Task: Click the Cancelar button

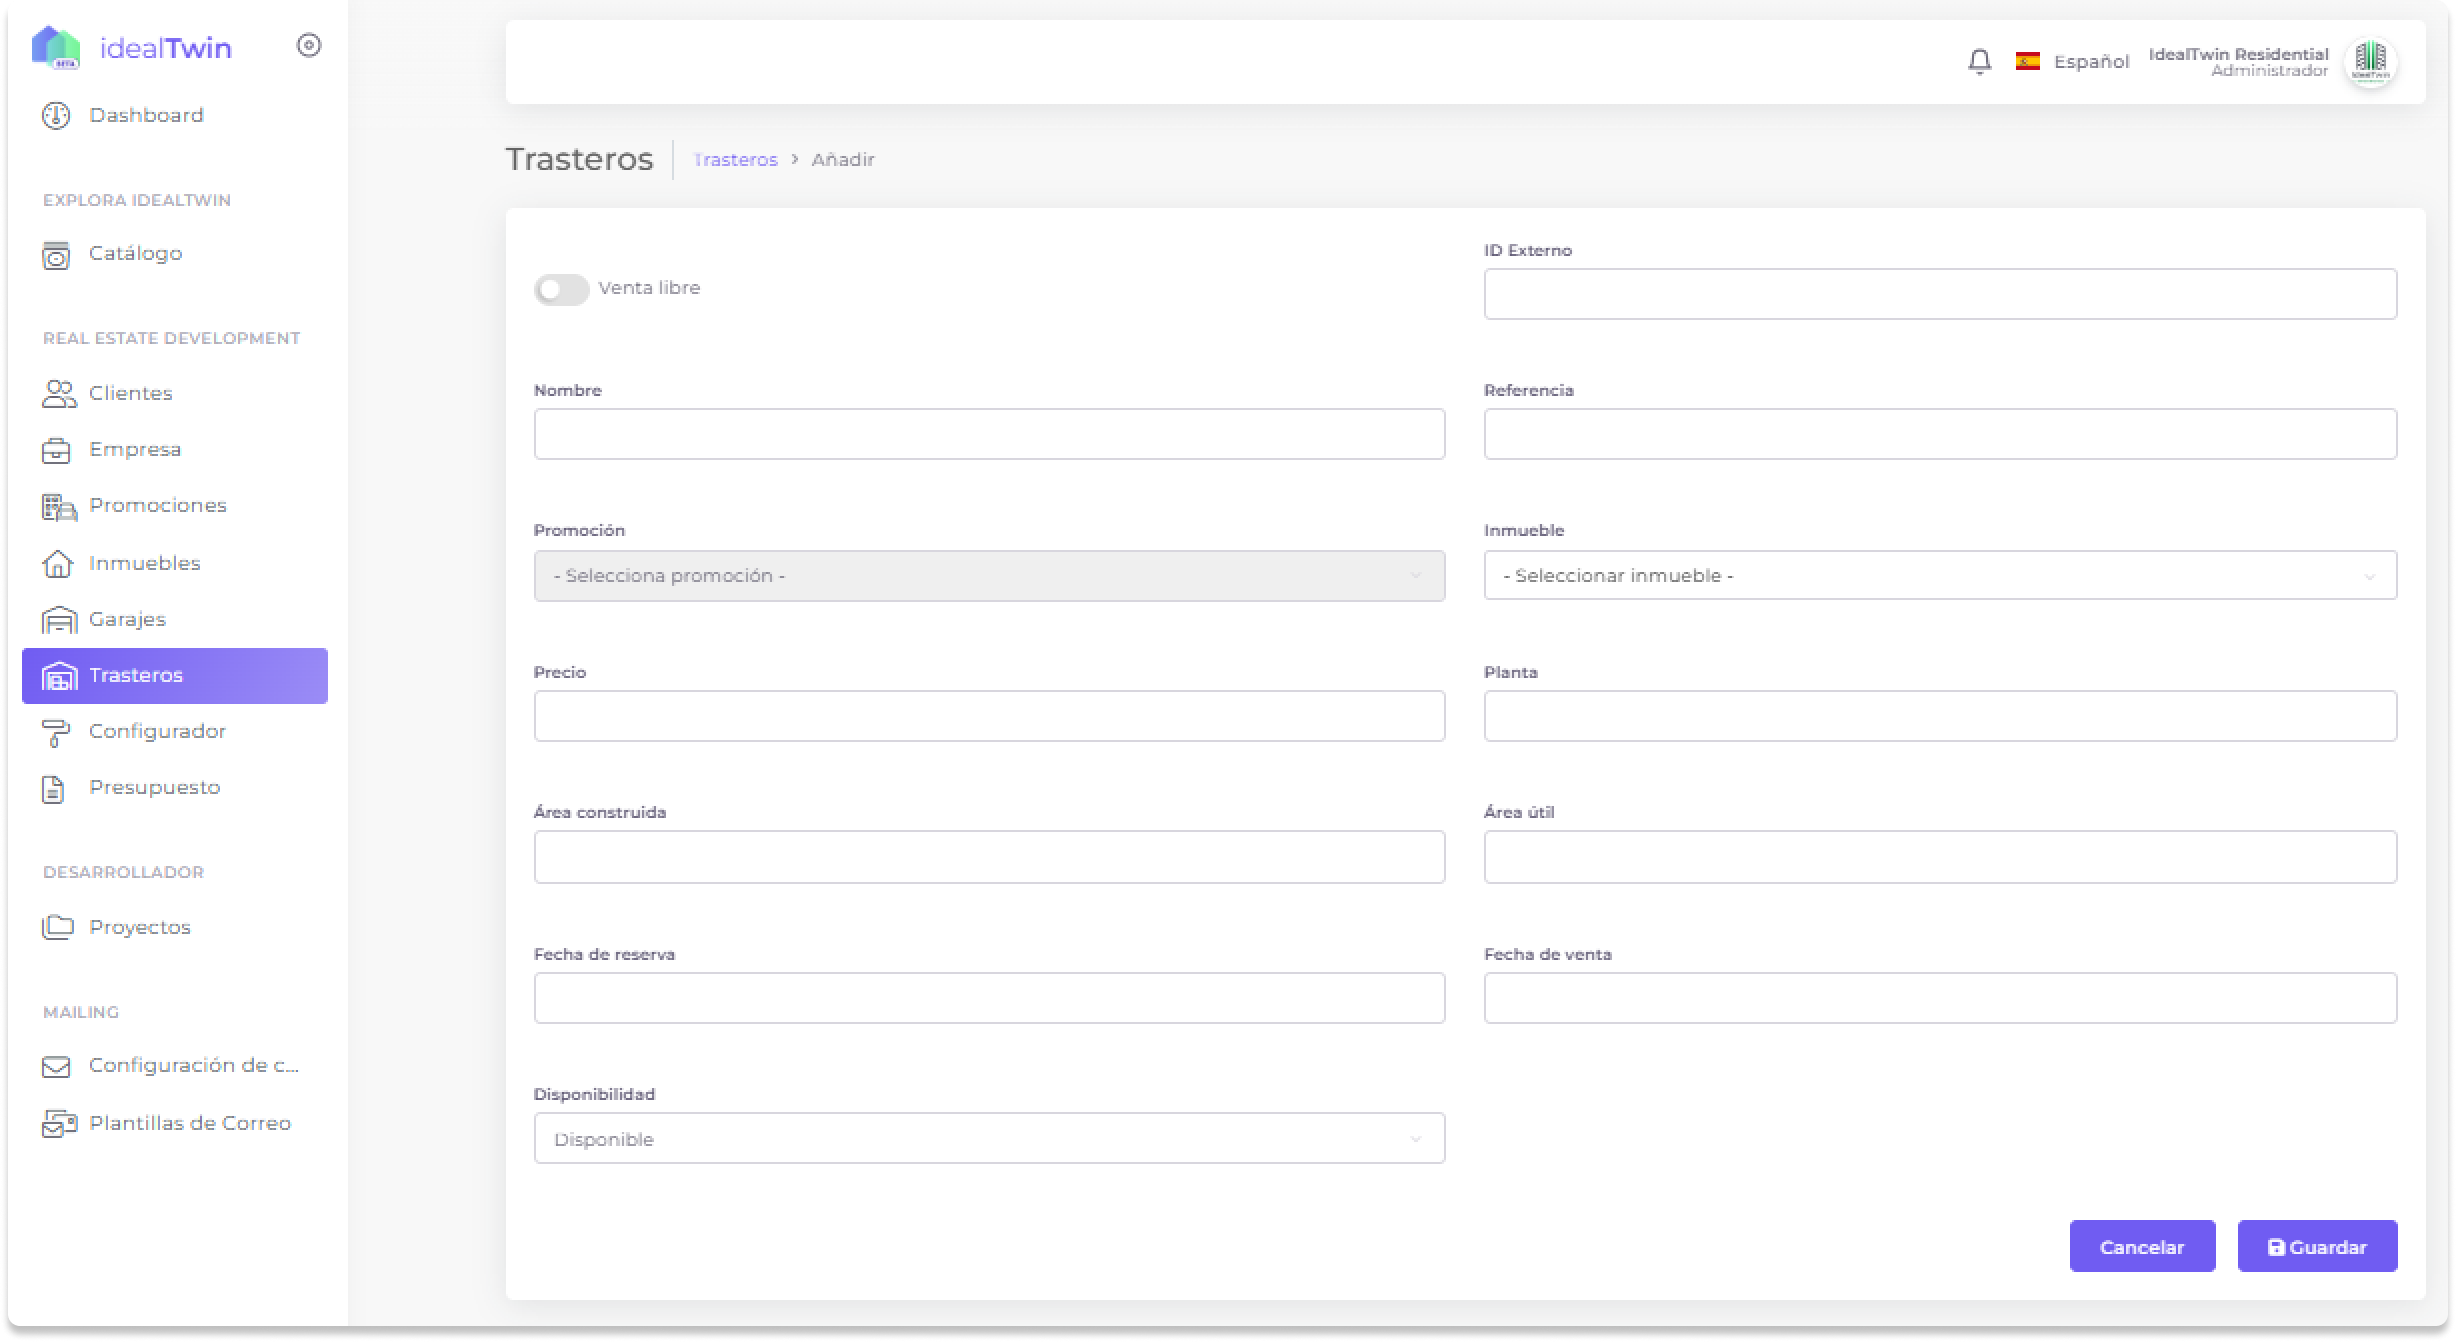Action: coord(2141,1247)
